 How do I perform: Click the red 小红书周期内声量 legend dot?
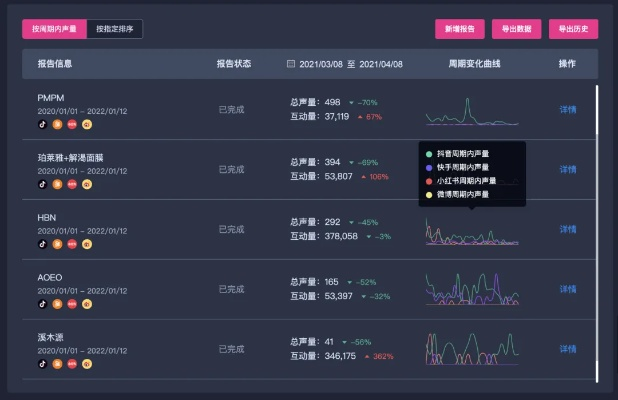point(429,181)
